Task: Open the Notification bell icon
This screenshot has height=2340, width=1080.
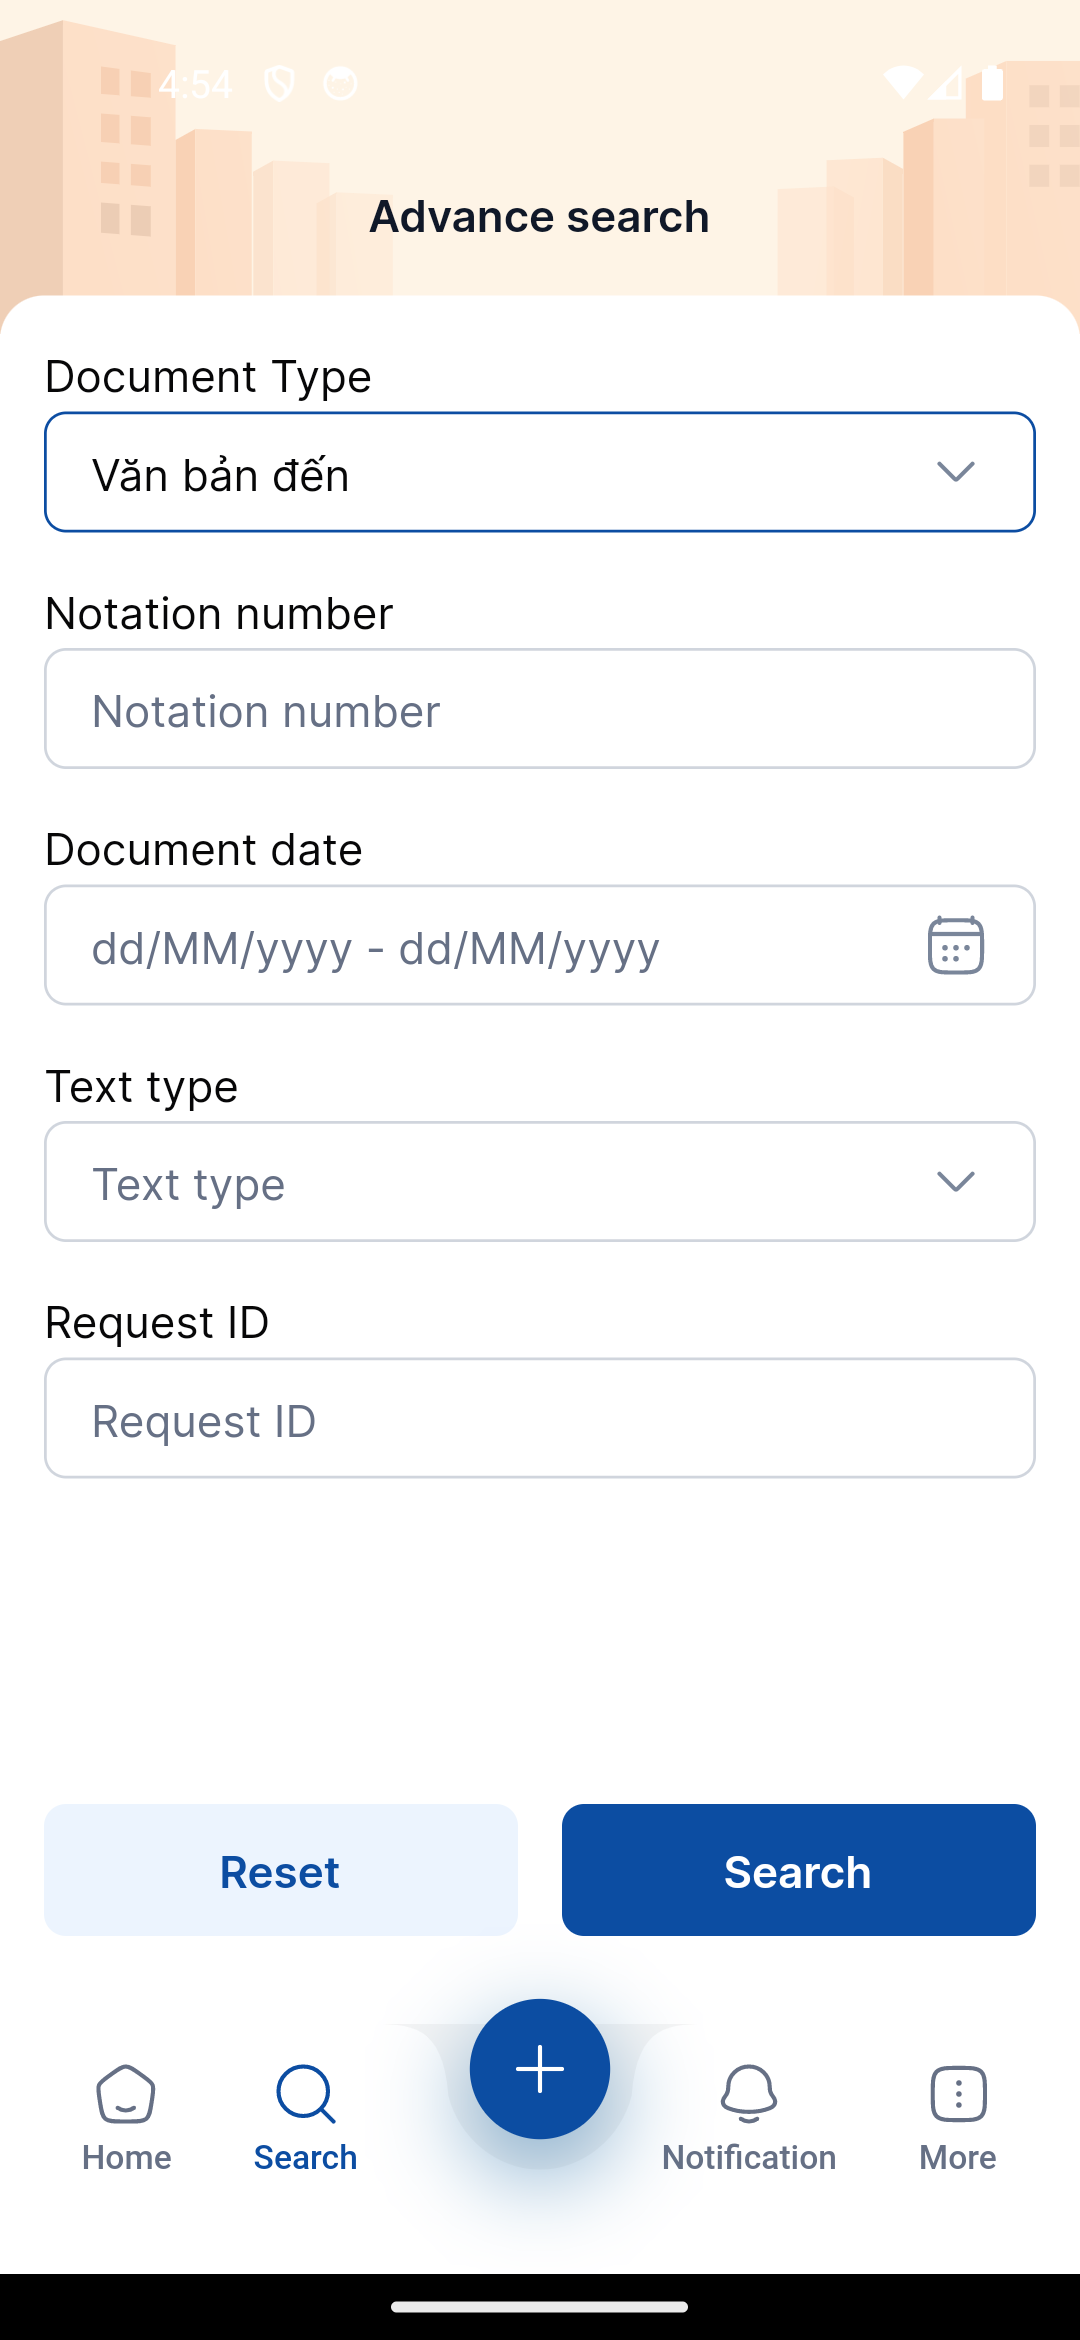Action: coord(748,2093)
